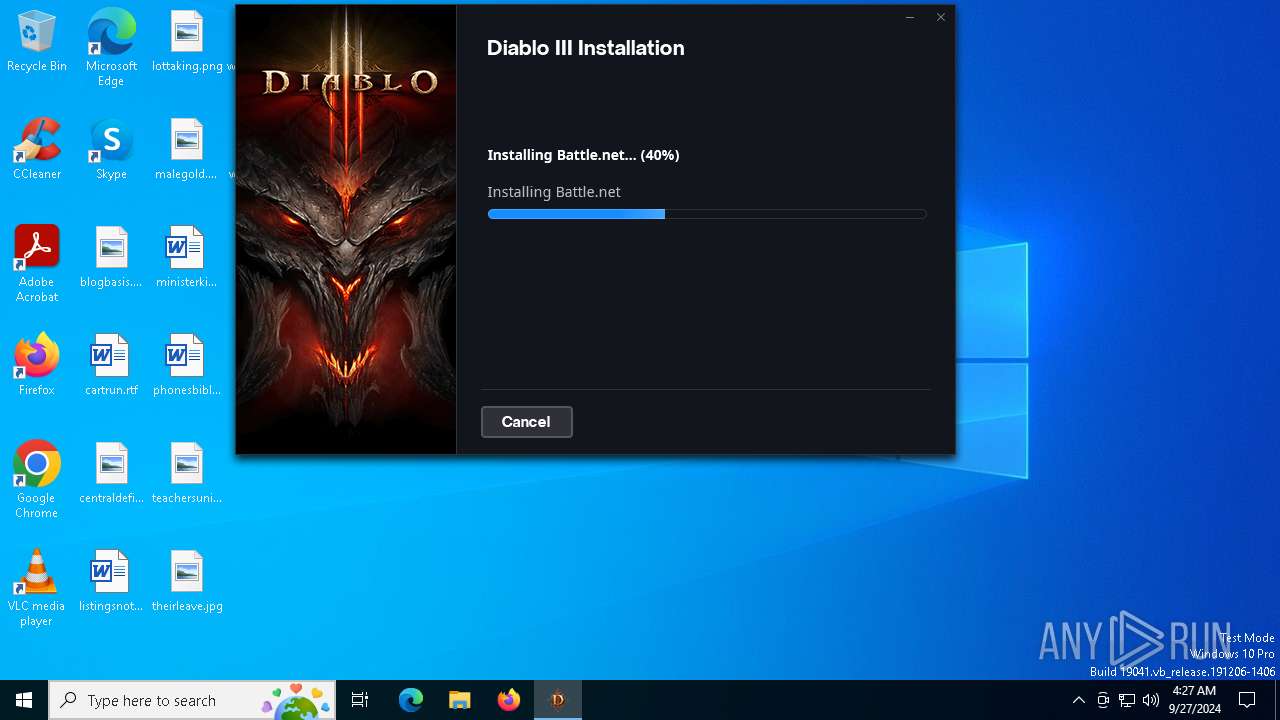Minimize the Diablo III installer window
1280x720 pixels.
[x=910, y=17]
